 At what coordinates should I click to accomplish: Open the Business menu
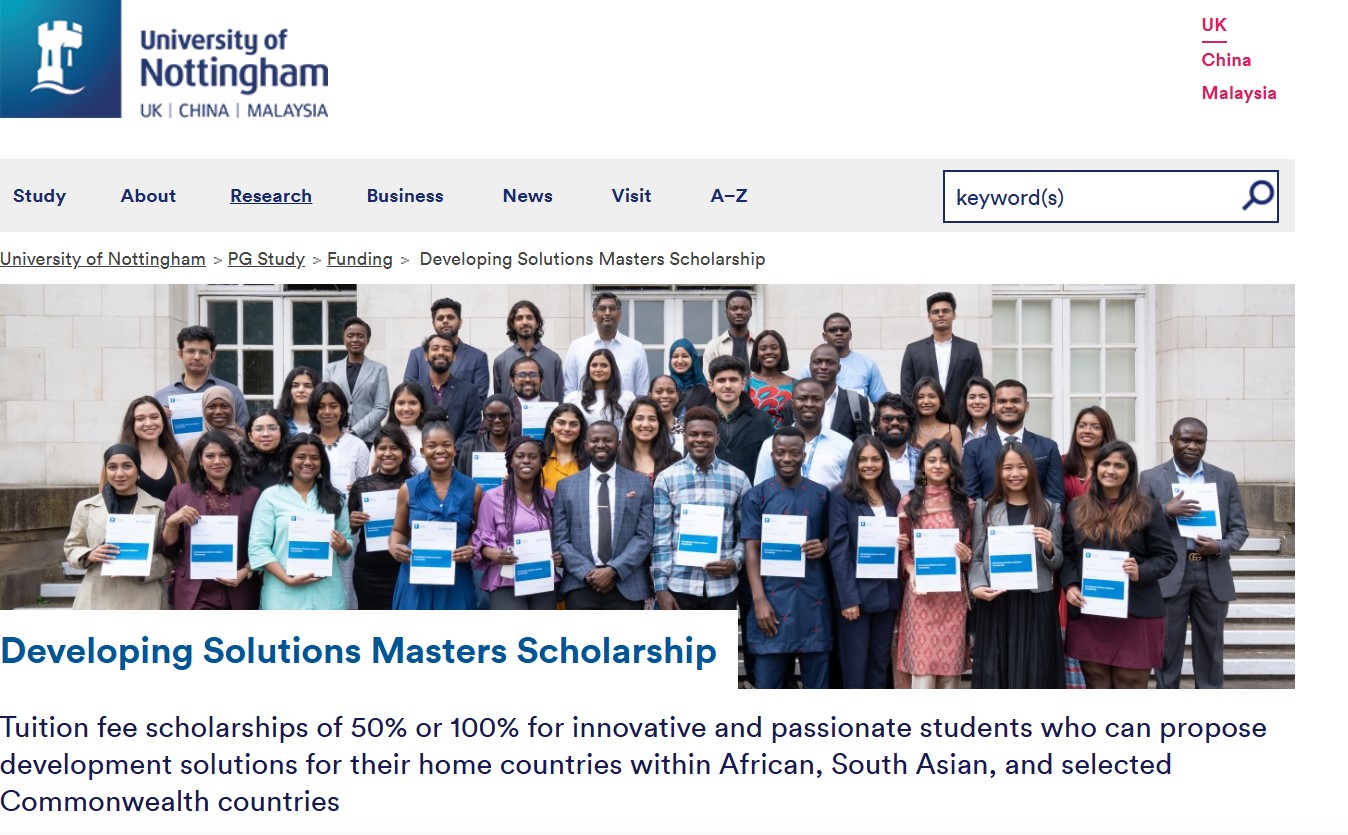(x=405, y=196)
